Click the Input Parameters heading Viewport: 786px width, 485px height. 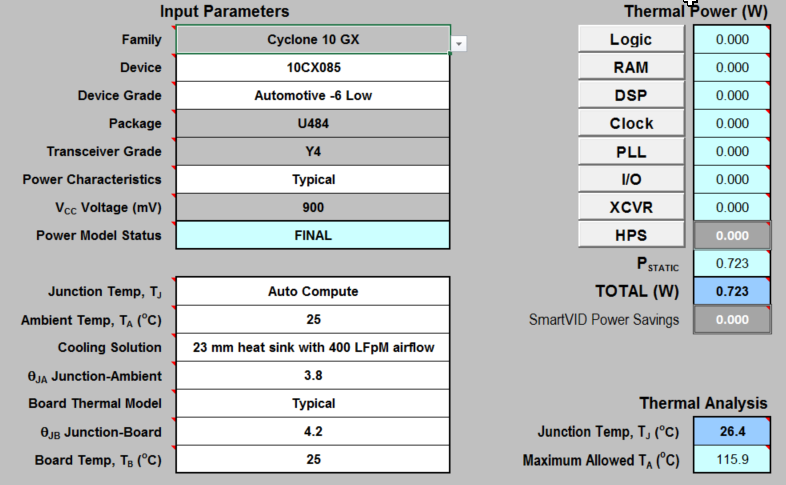(225, 11)
